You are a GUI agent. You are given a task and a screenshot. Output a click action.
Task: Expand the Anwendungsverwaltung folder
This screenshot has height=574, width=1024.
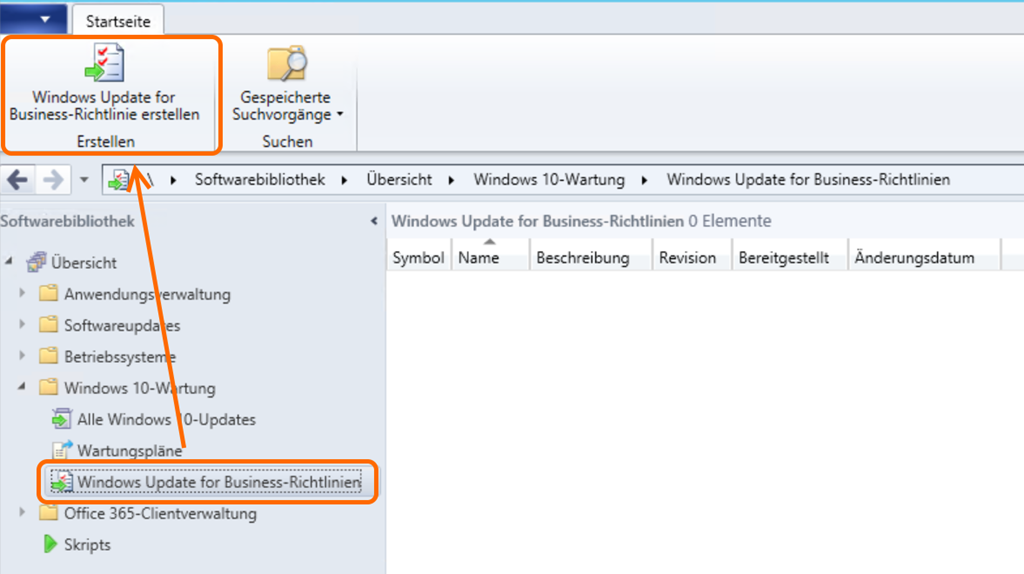[23, 294]
